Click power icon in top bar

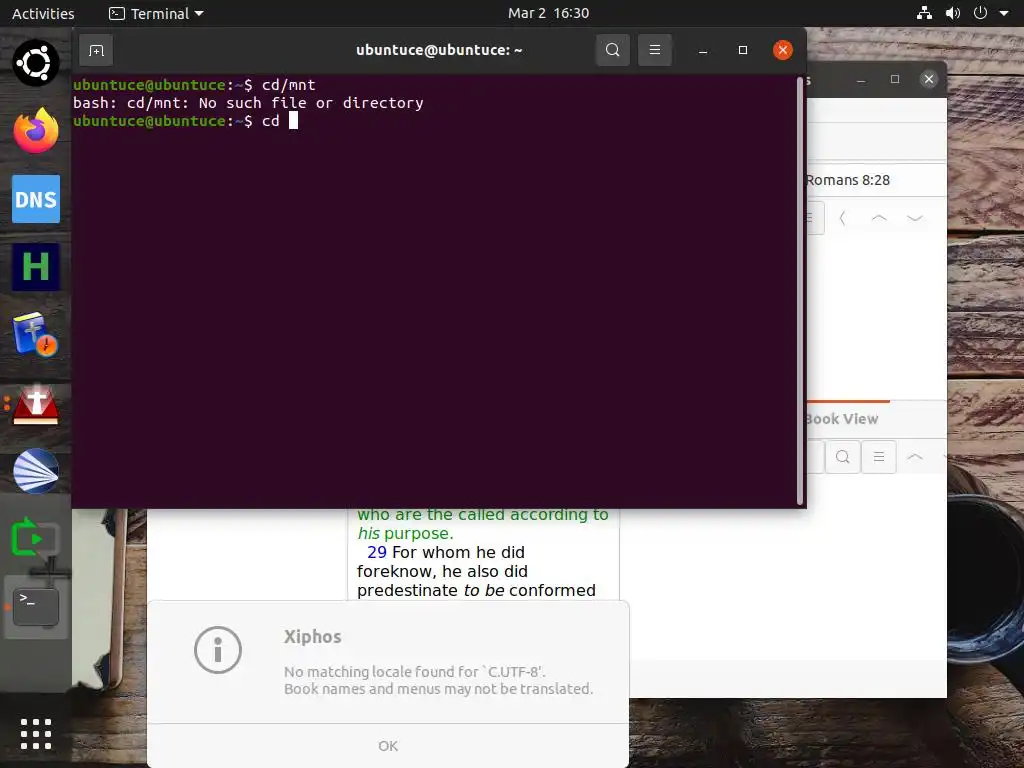point(980,13)
